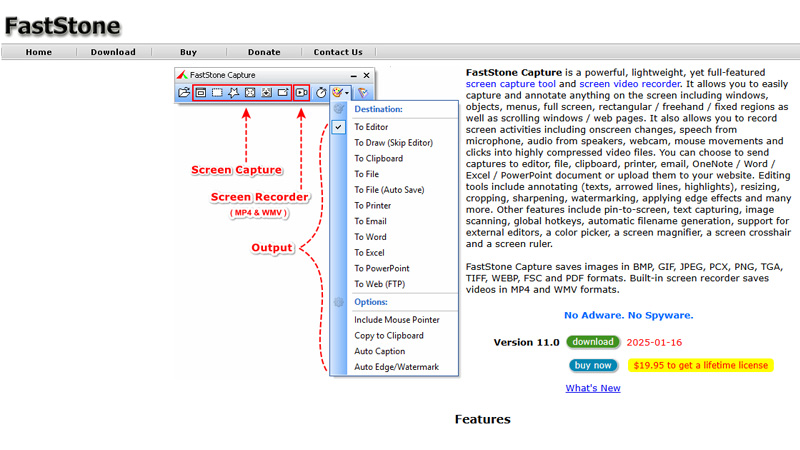
Task: Start the Screen Recorder video icon
Action: (x=302, y=92)
